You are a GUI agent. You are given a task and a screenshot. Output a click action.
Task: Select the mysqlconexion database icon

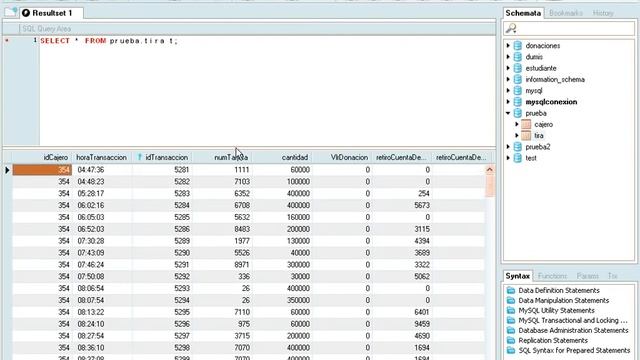point(518,102)
